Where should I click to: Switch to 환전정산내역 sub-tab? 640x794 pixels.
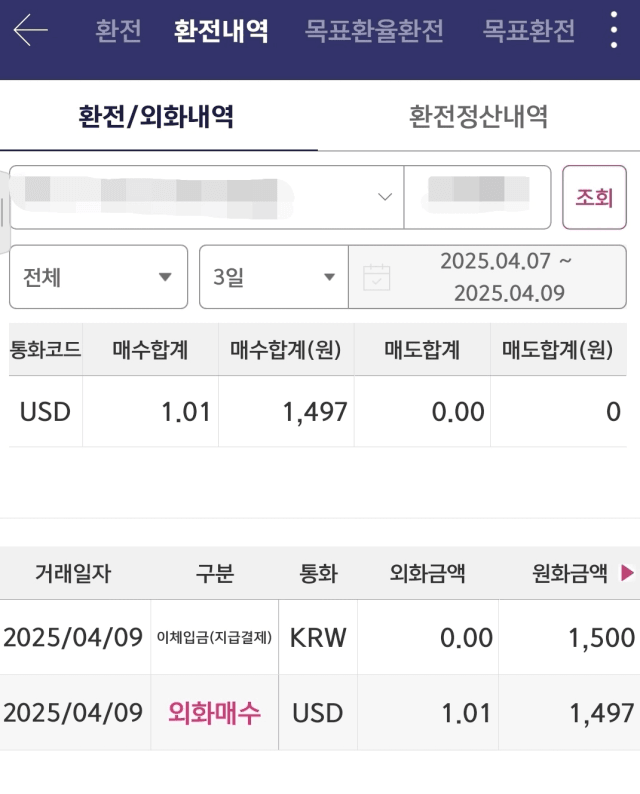click(x=478, y=116)
